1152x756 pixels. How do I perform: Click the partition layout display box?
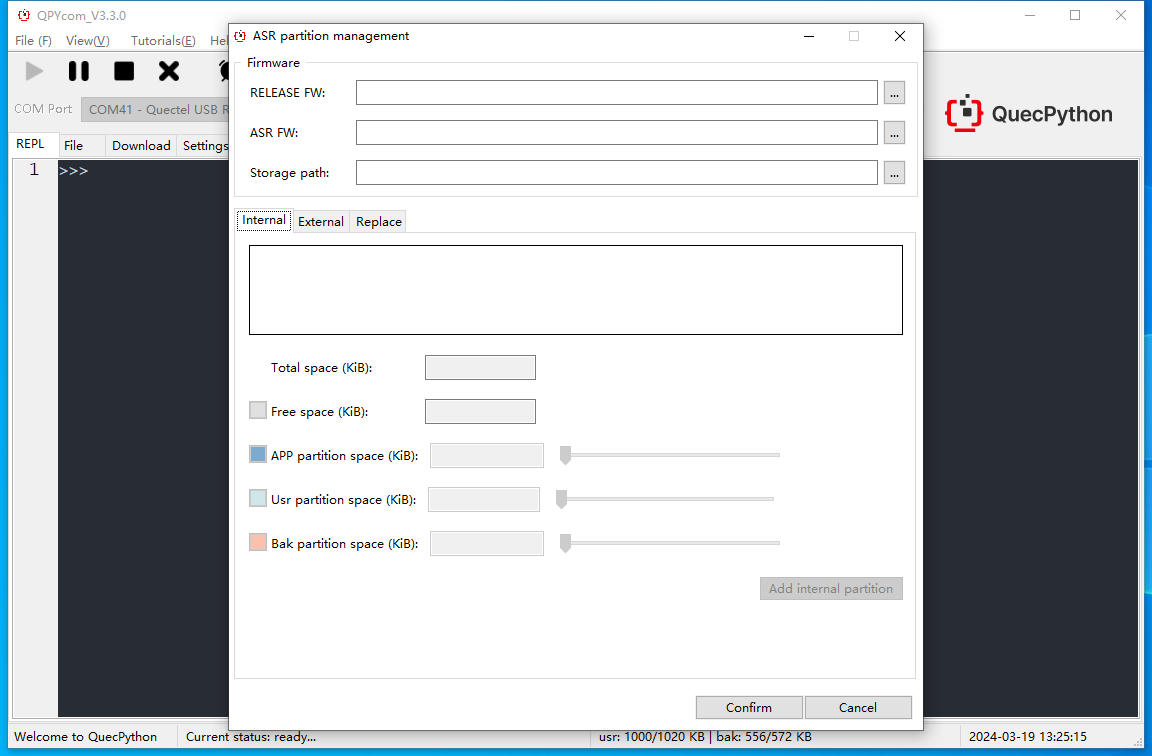pos(575,290)
